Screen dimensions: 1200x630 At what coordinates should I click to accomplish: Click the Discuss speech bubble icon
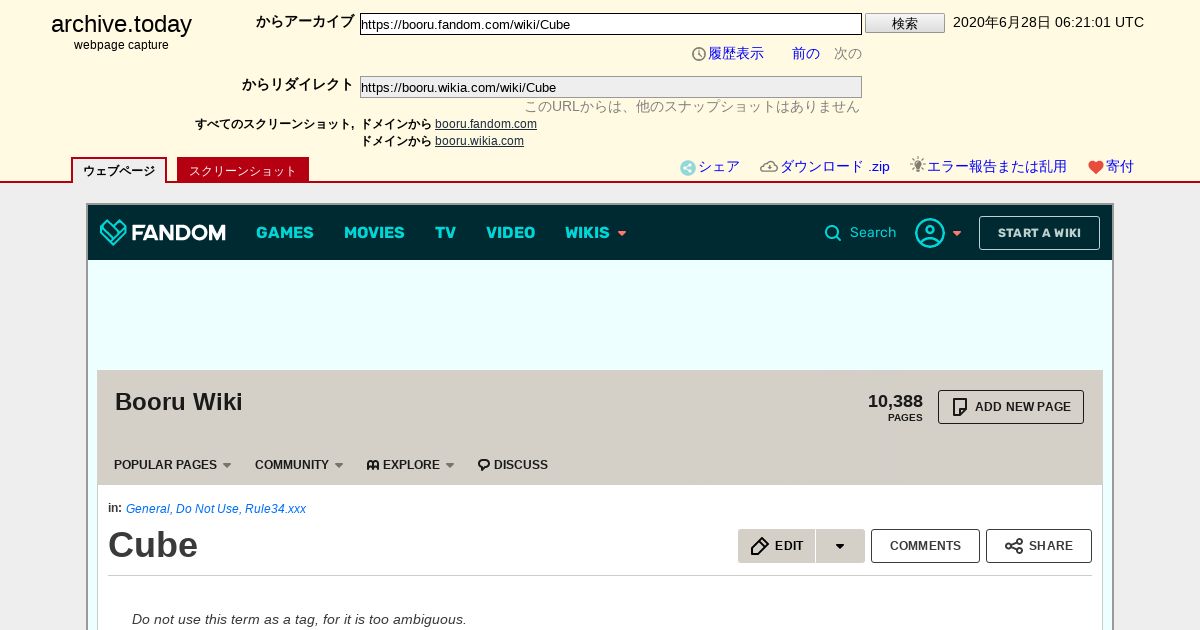click(484, 465)
